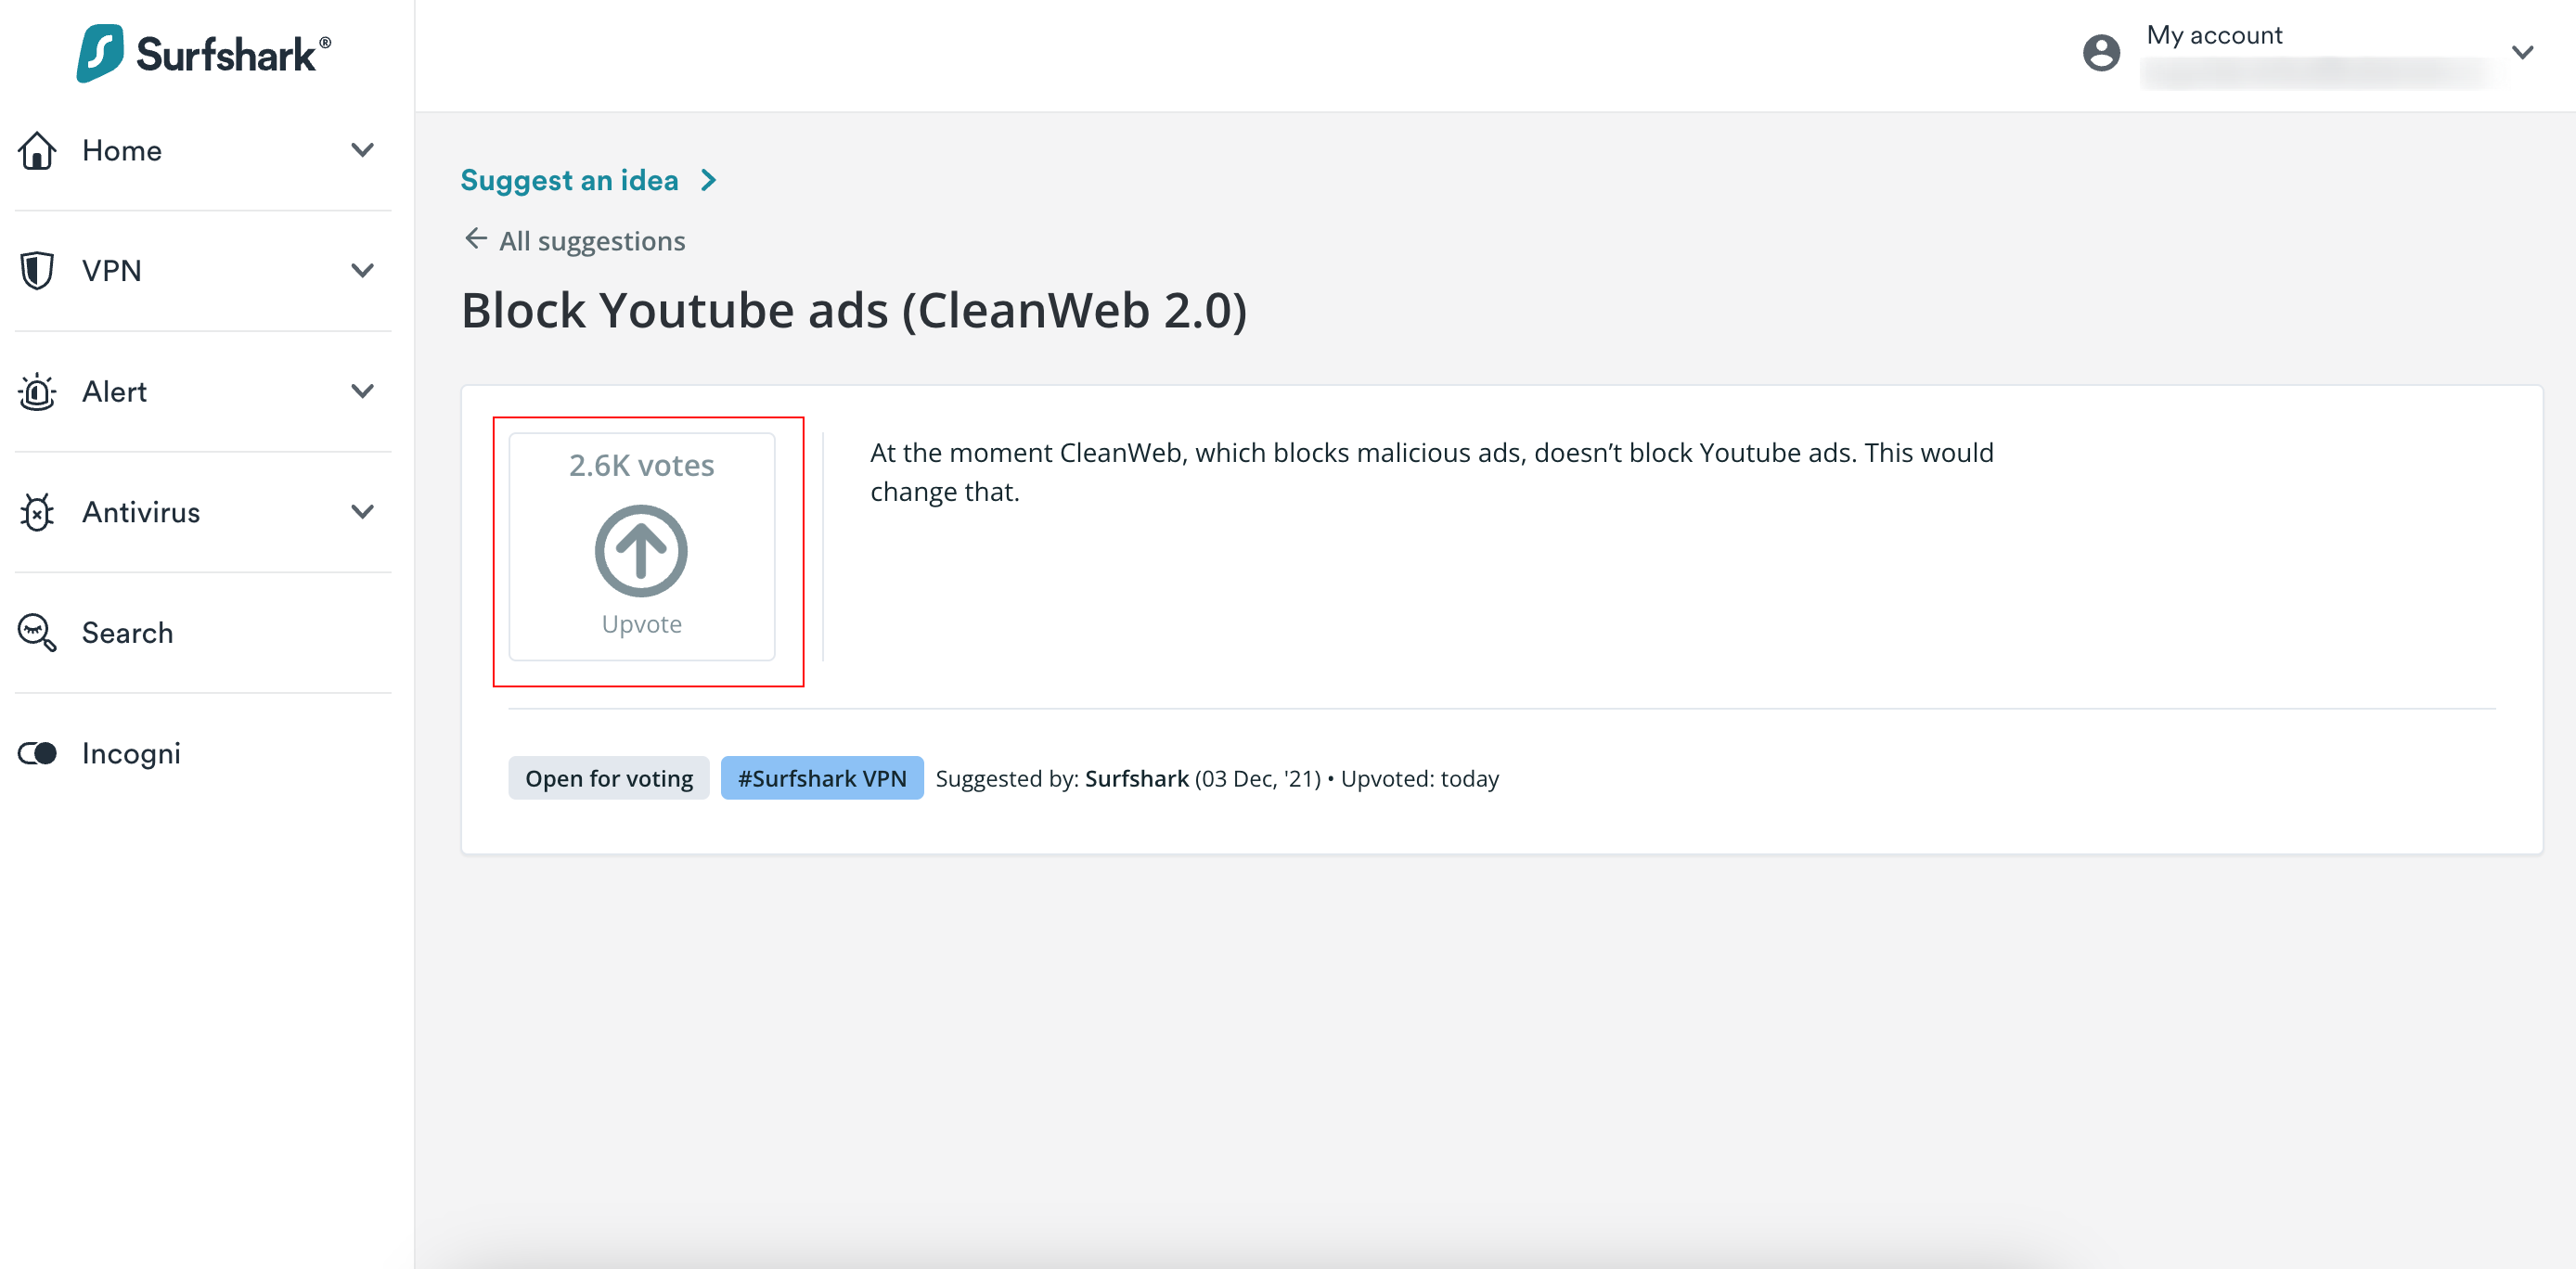Open the Suggest an idea link
This screenshot has height=1269, width=2576.
(x=569, y=180)
